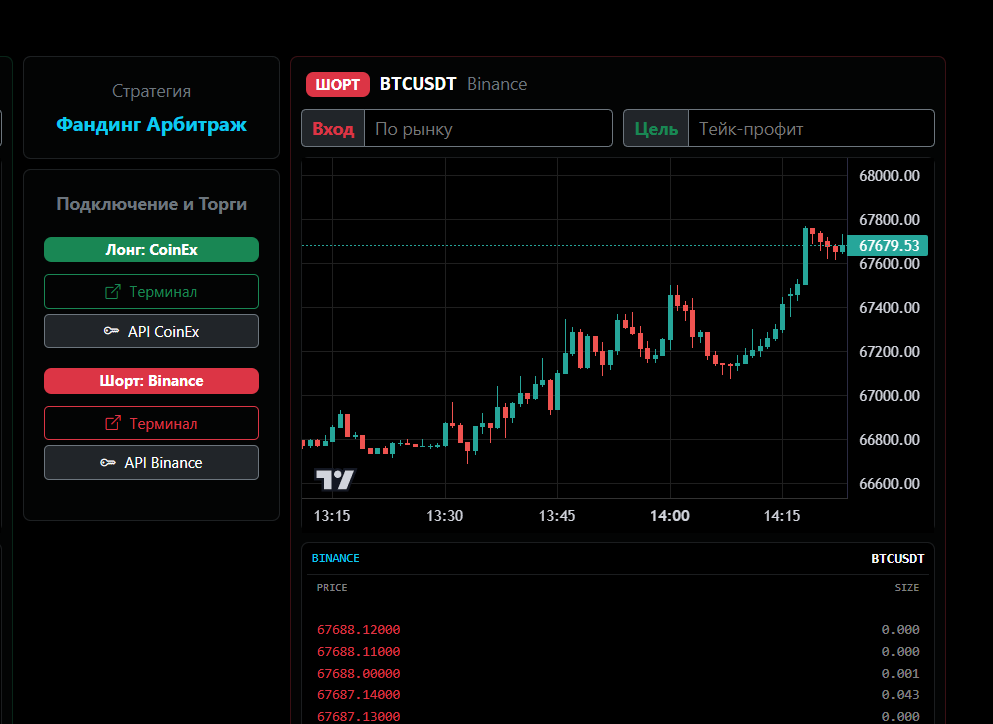Click the 67400.00 price axis label
This screenshot has width=993, height=724.
pyautogui.click(x=889, y=308)
